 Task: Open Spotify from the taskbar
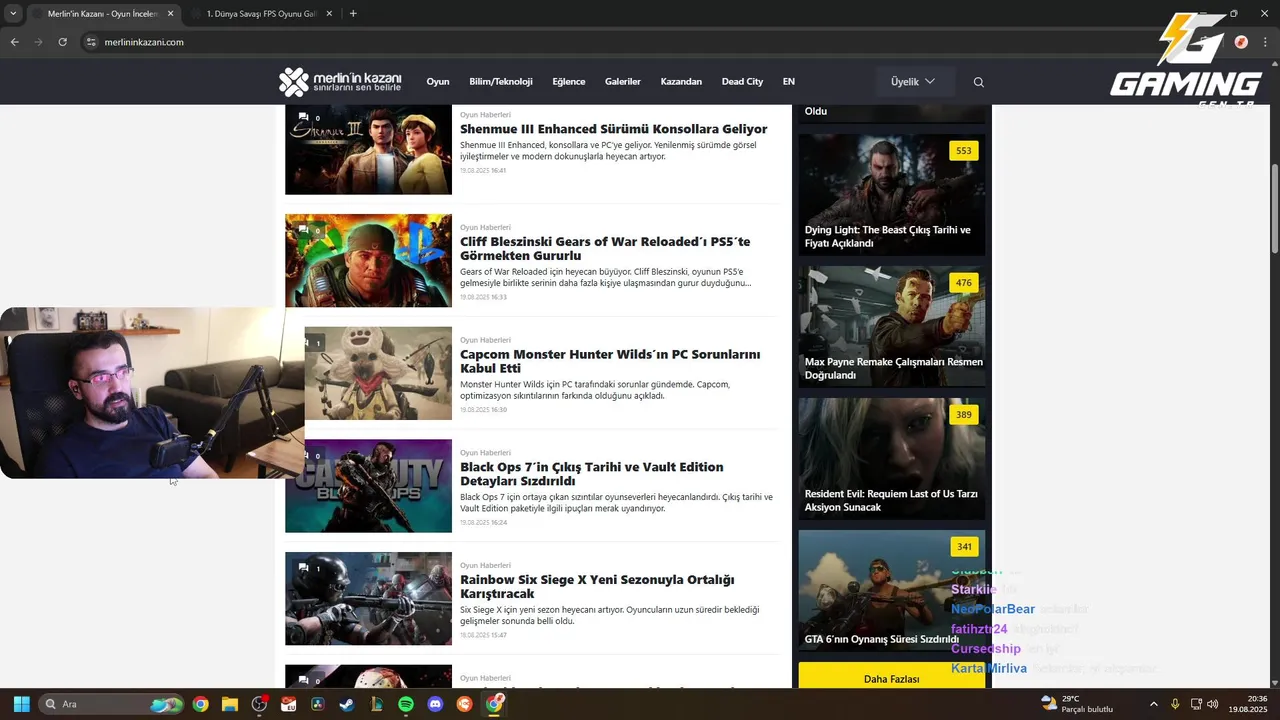point(406,704)
